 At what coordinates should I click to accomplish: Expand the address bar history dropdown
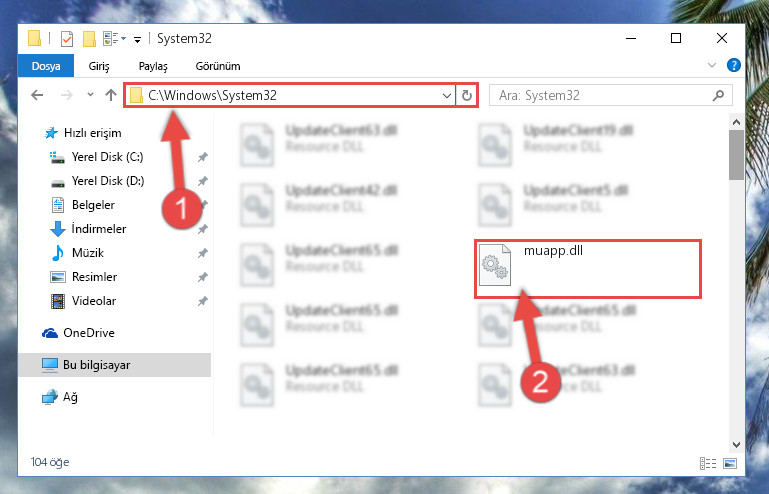click(446, 95)
